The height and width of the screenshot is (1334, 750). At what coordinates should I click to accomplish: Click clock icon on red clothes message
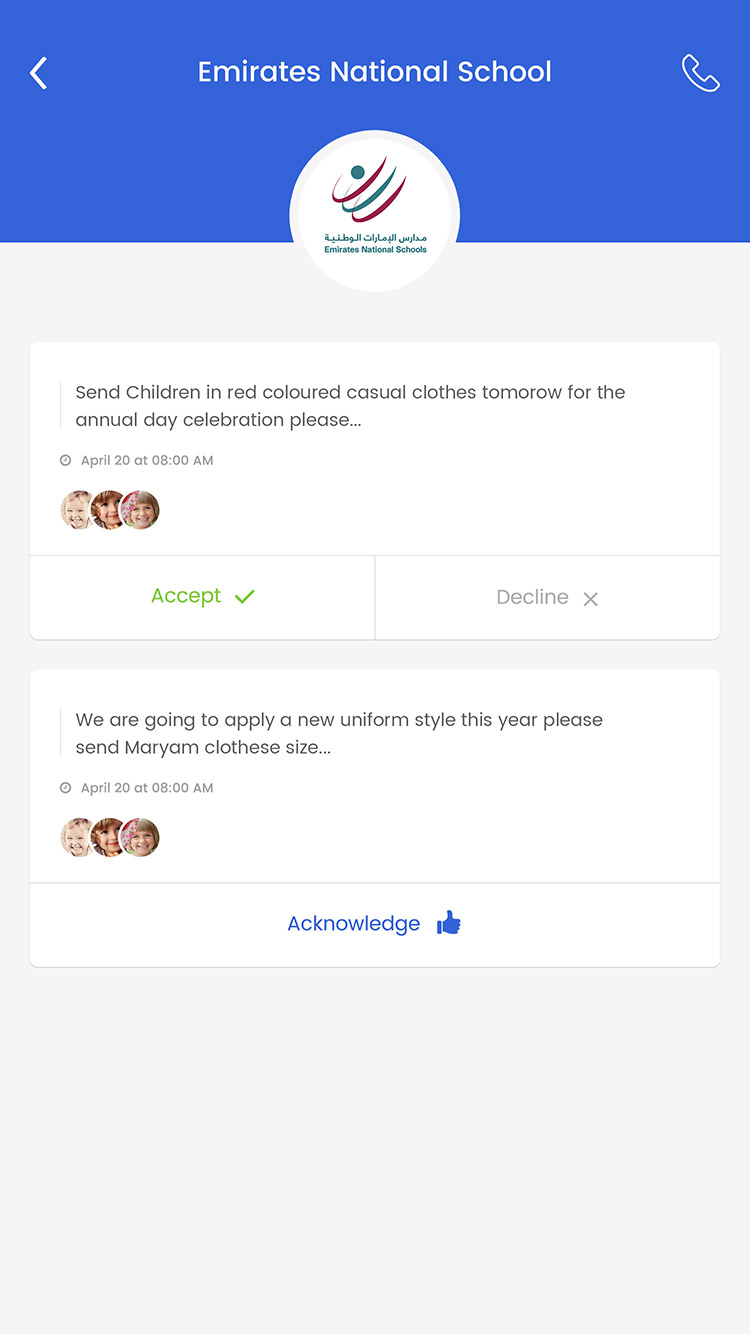[x=66, y=461]
